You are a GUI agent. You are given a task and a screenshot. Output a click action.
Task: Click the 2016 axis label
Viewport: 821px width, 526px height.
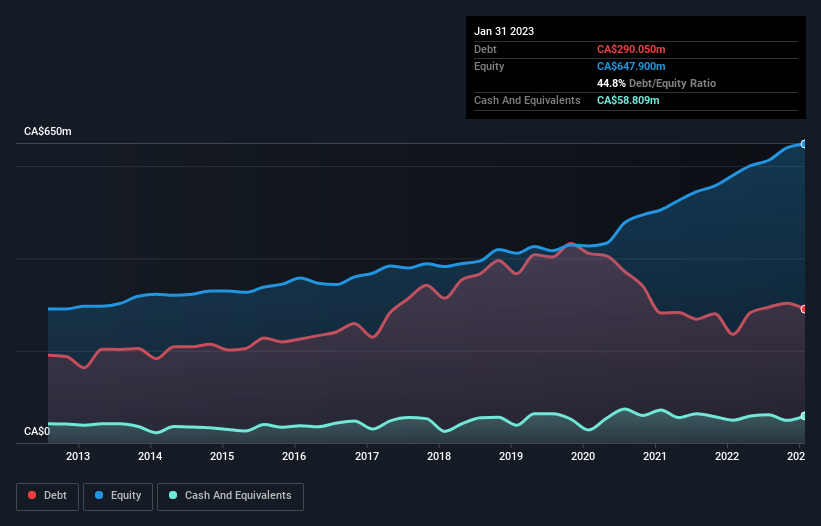(294, 456)
